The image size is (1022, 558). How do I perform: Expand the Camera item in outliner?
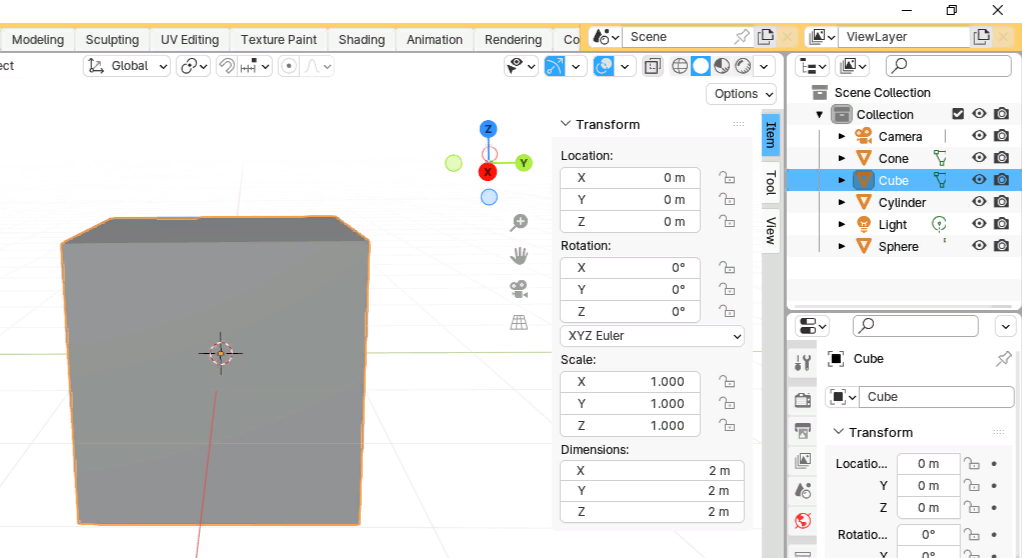click(x=841, y=136)
